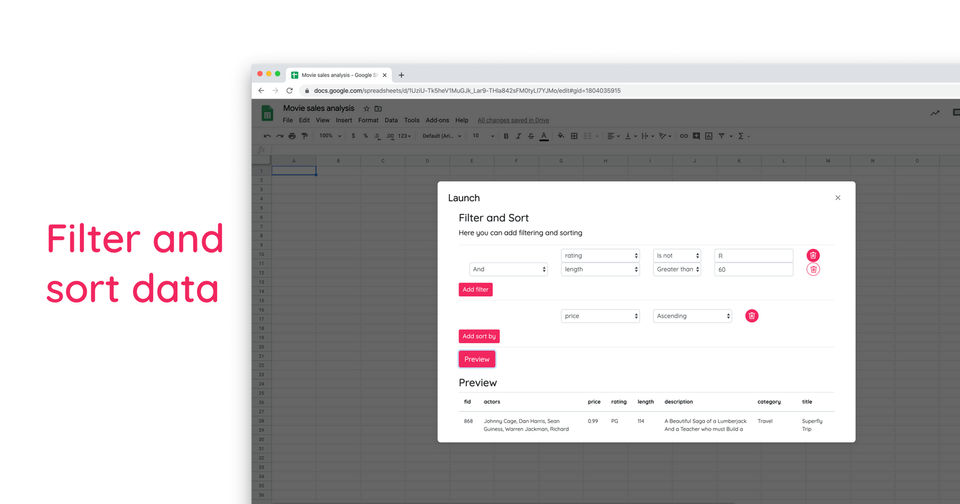Open the 'price' sort field dropdown
The image size is (960, 504).
600,316
